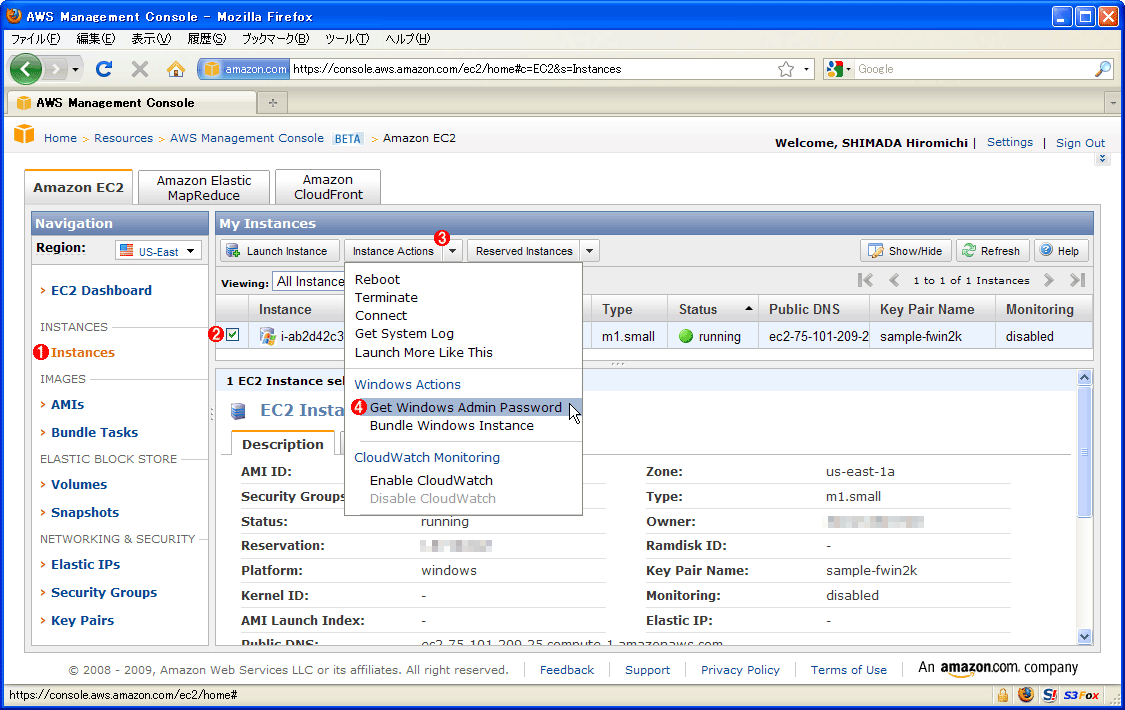Reload the page with refresh icon
Image resolution: width=1125 pixels, height=710 pixels.
point(104,69)
